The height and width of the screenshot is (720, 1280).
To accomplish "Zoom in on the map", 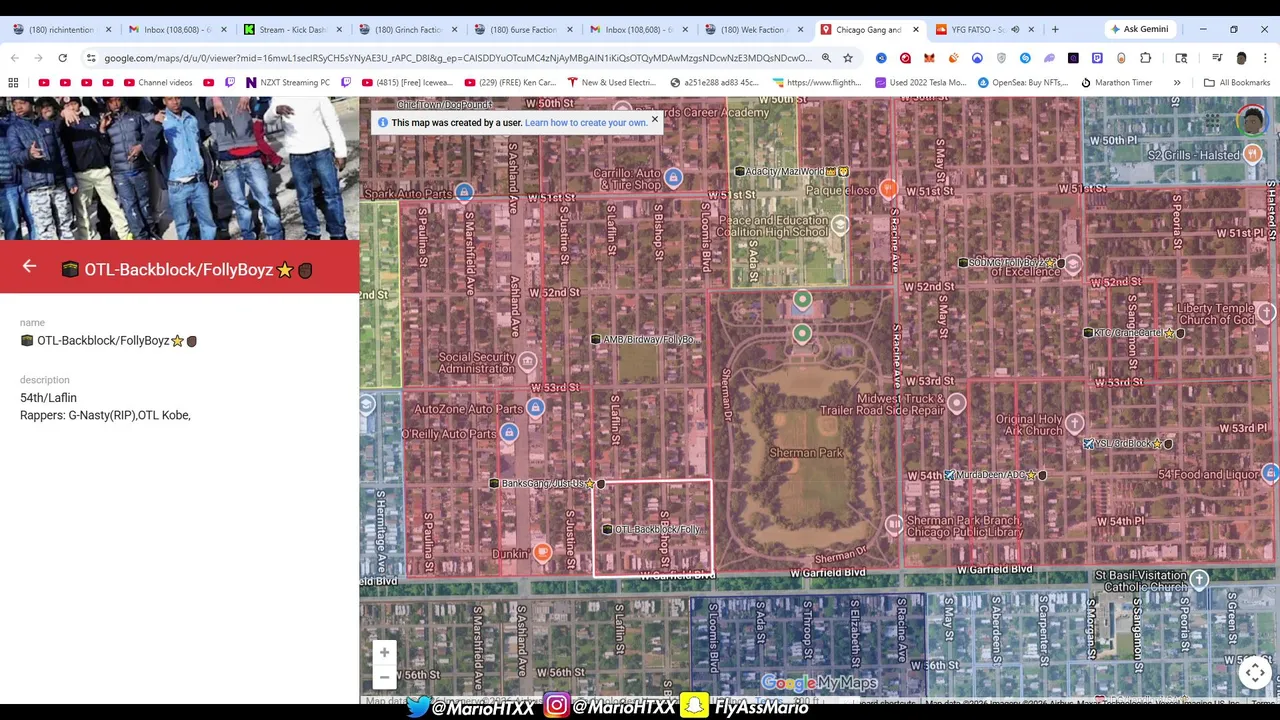I will (384, 653).
